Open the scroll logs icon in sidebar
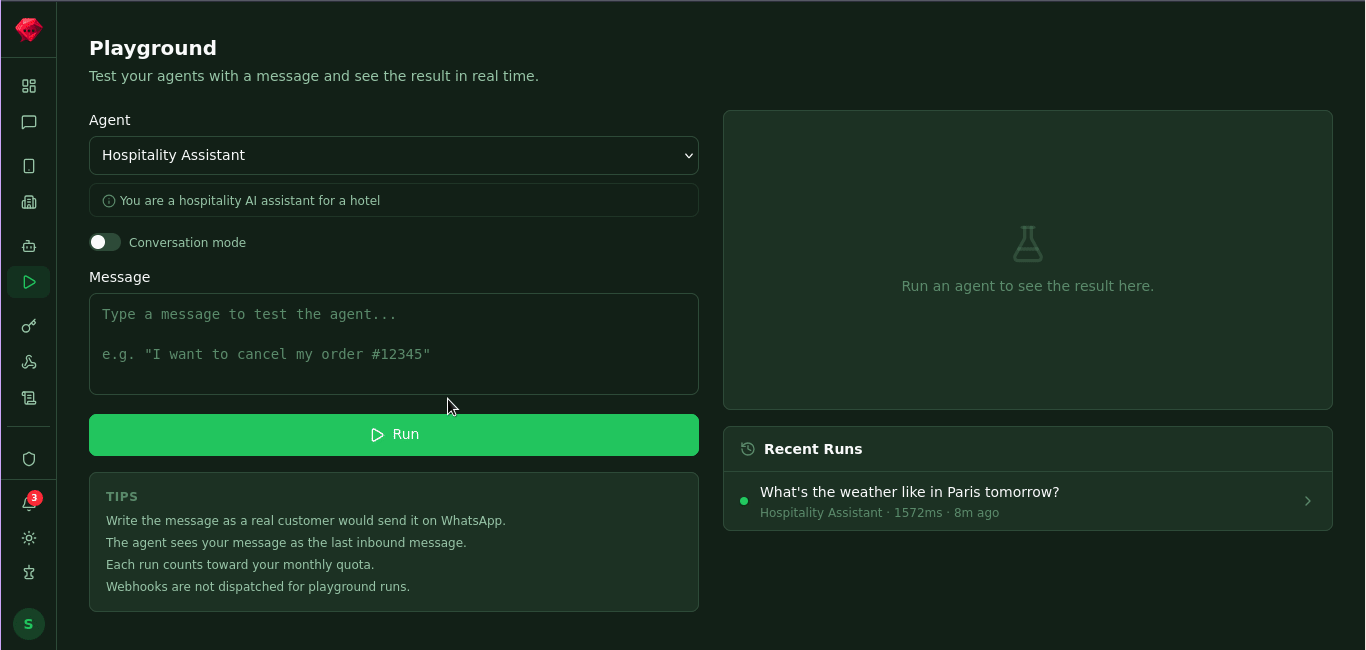 pos(29,398)
